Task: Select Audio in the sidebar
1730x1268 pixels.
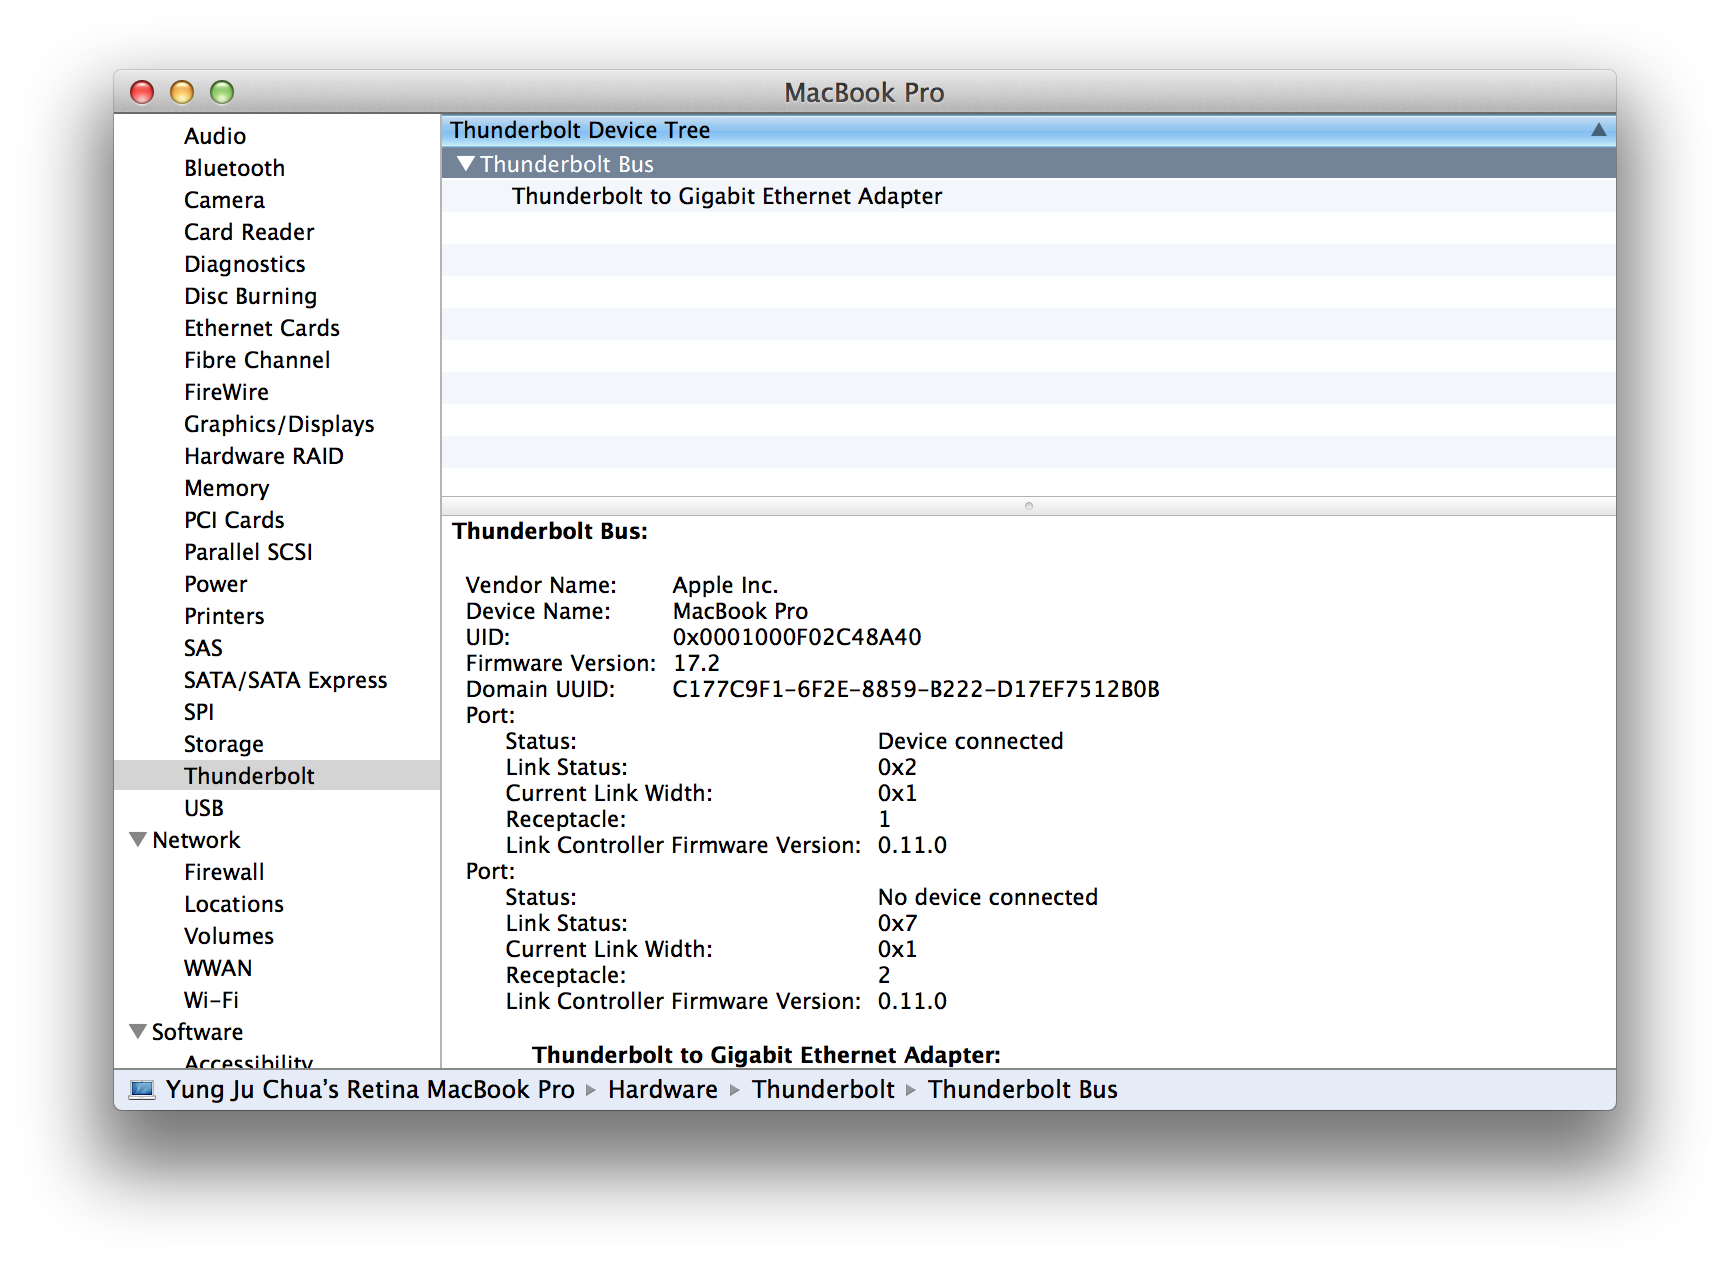Action: point(215,136)
